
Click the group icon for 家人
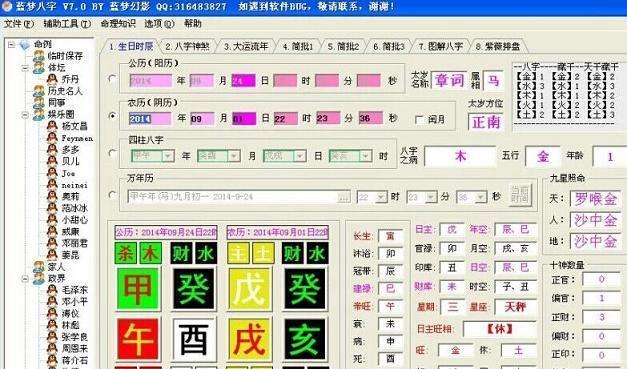[39, 266]
